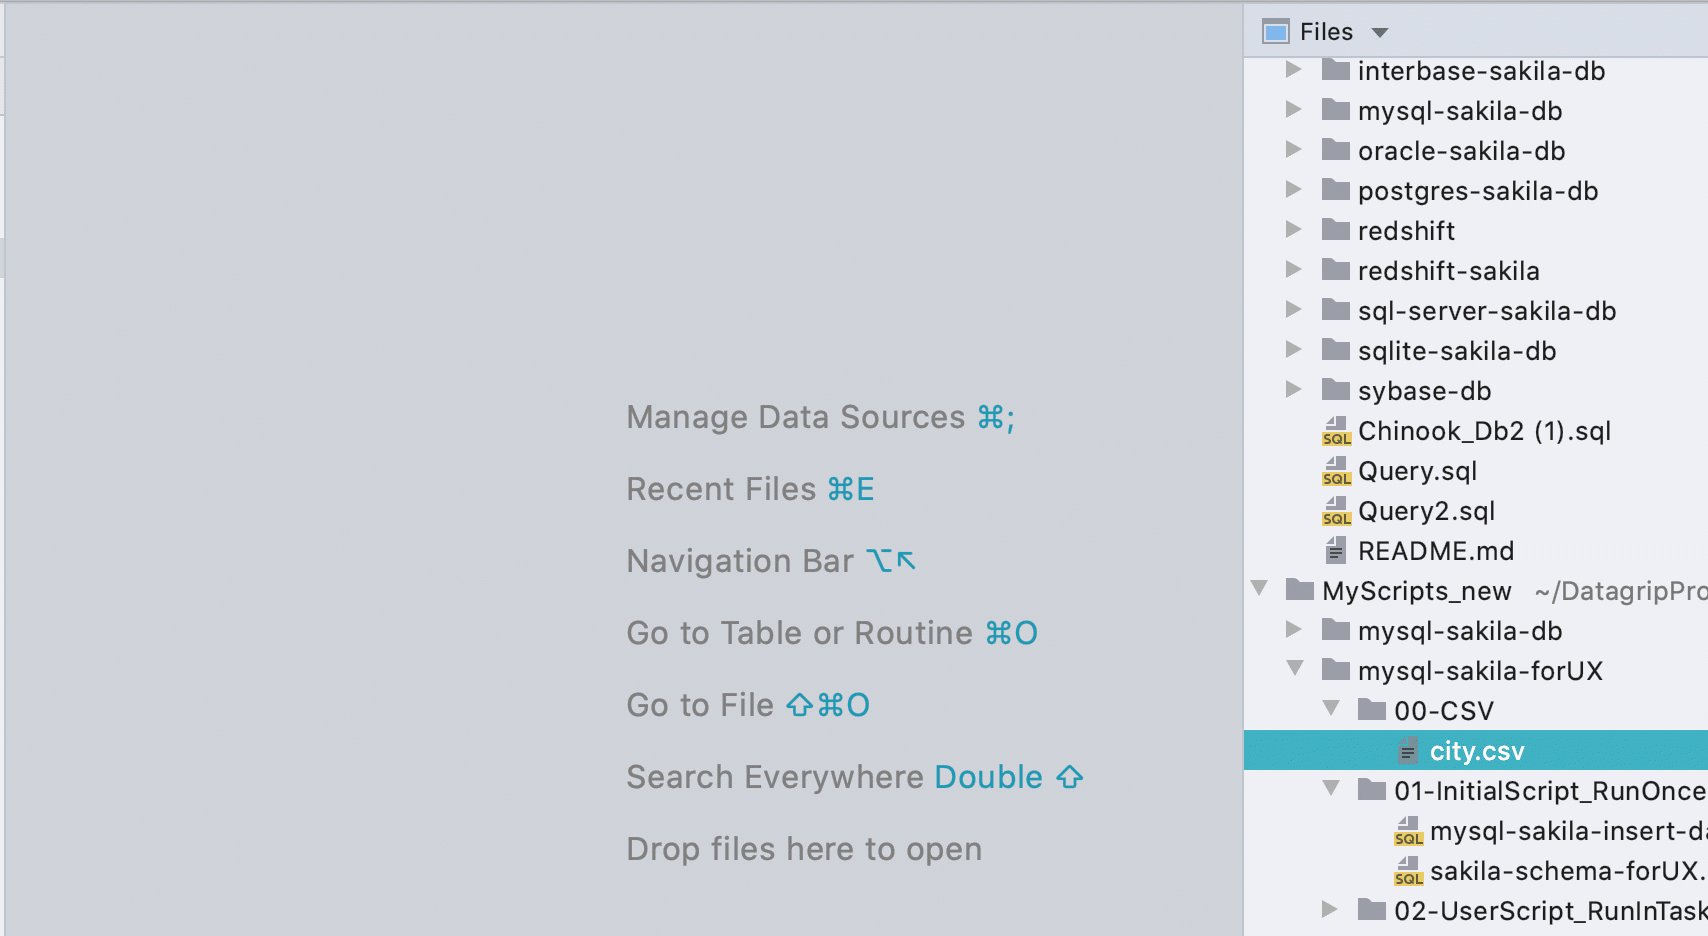Image resolution: width=1708 pixels, height=936 pixels.
Task: Click the sybase-db folder icon
Action: [x=1336, y=390]
